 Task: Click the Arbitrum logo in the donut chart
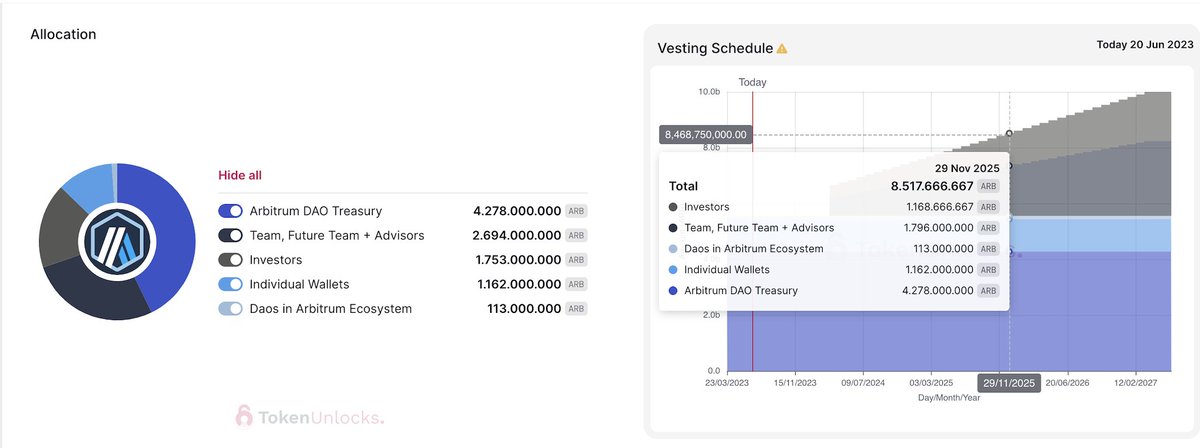point(117,242)
